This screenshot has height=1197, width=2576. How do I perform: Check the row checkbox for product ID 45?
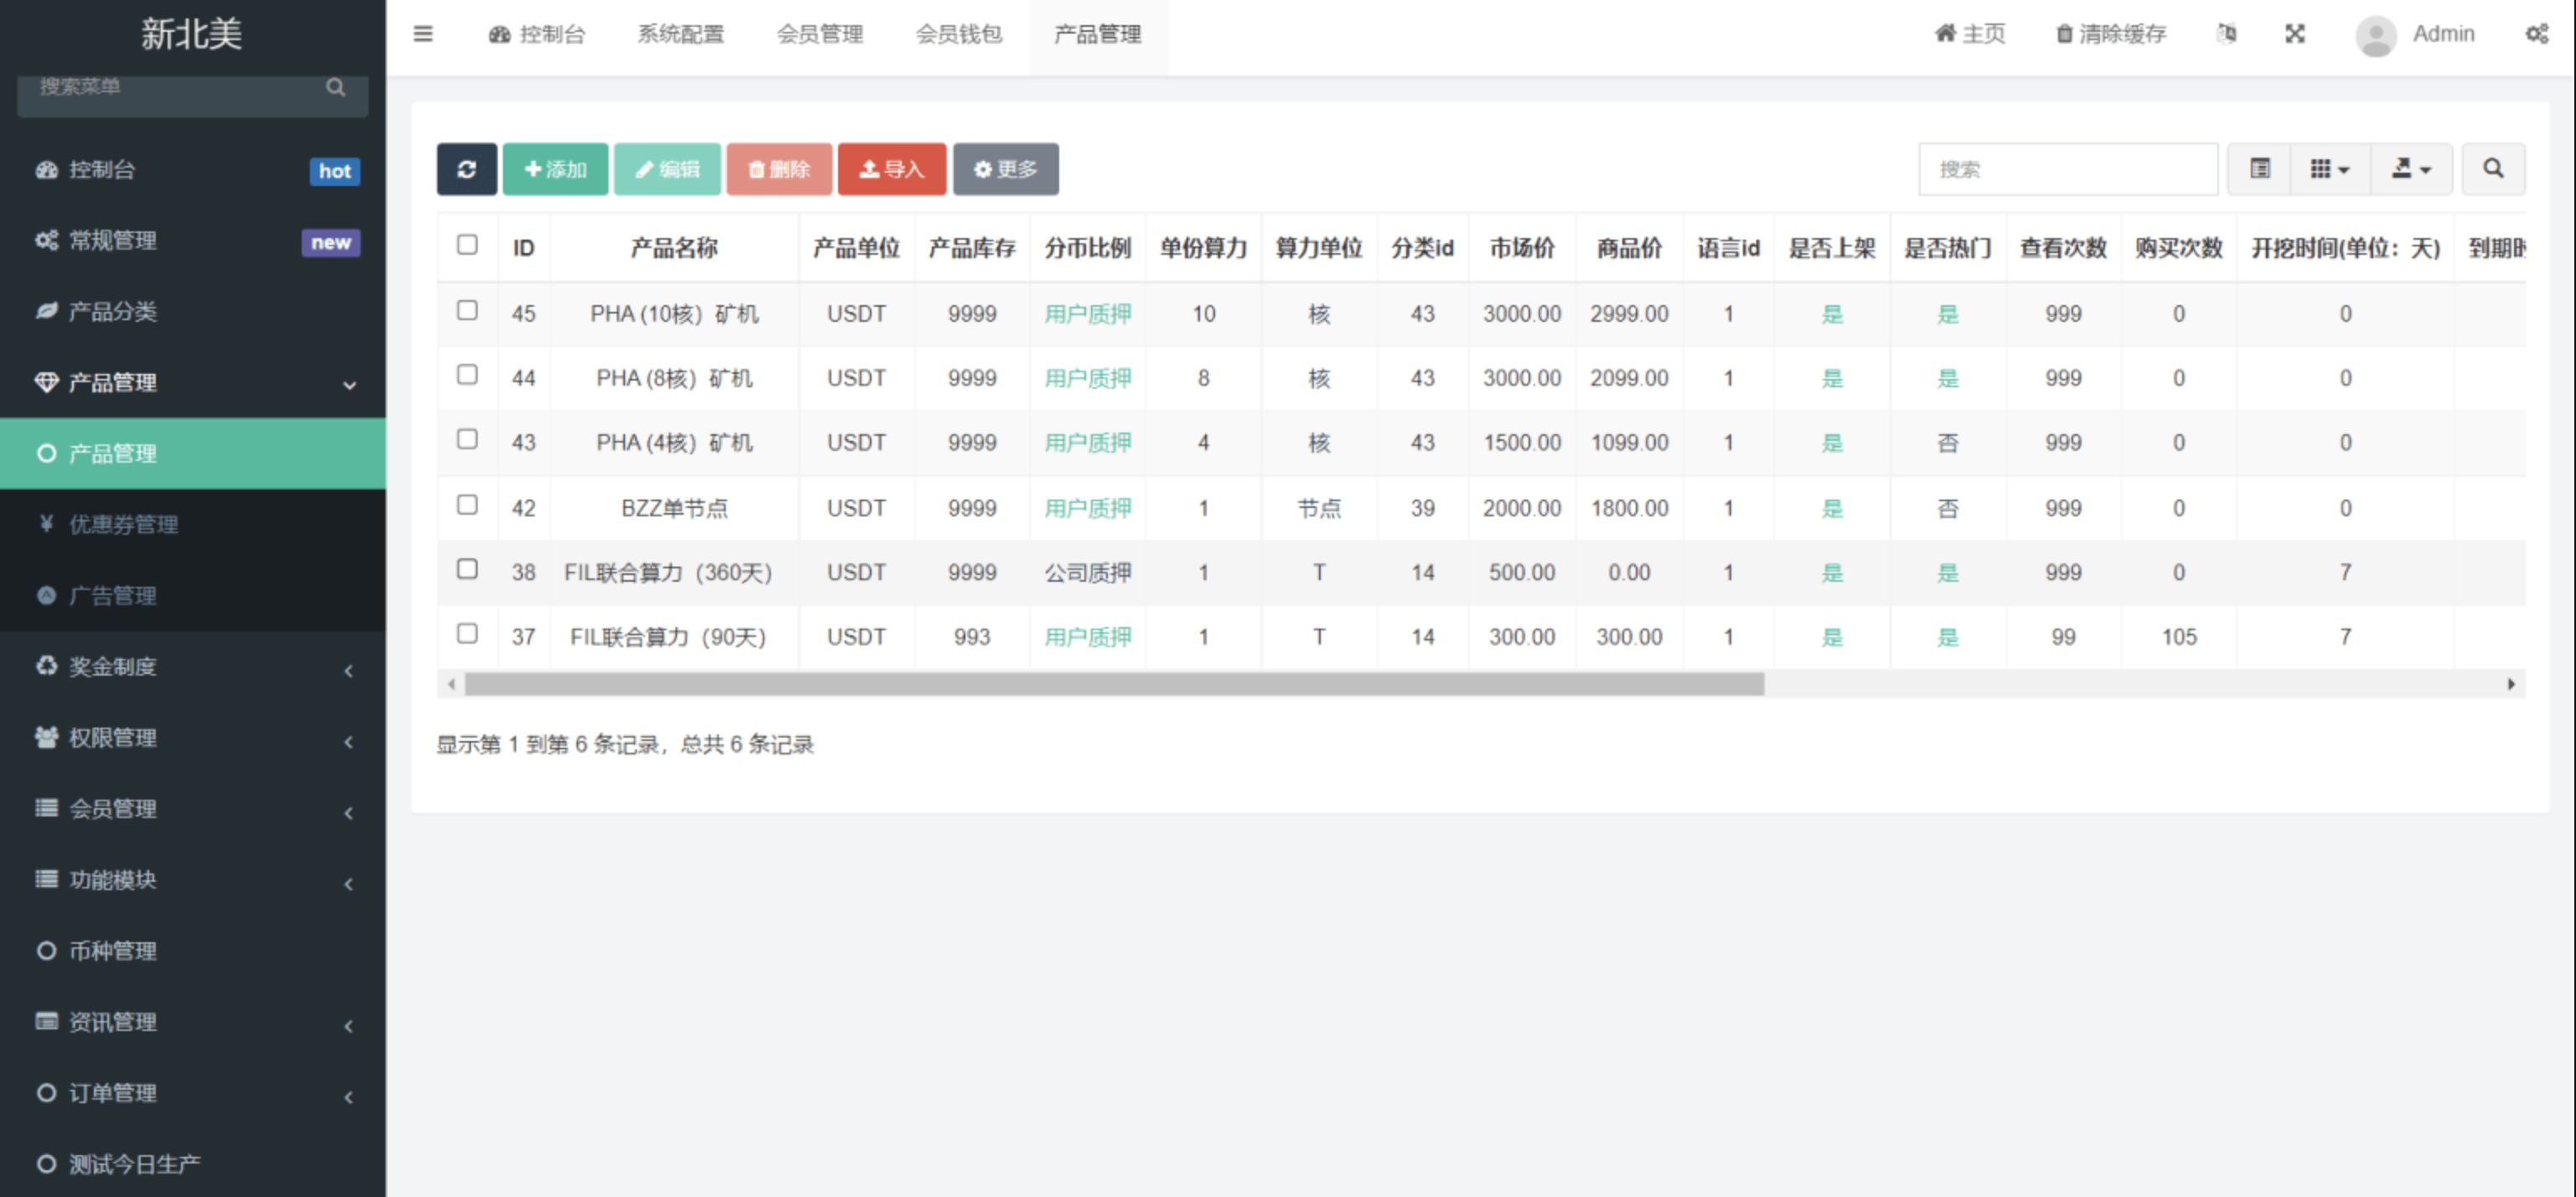467,311
